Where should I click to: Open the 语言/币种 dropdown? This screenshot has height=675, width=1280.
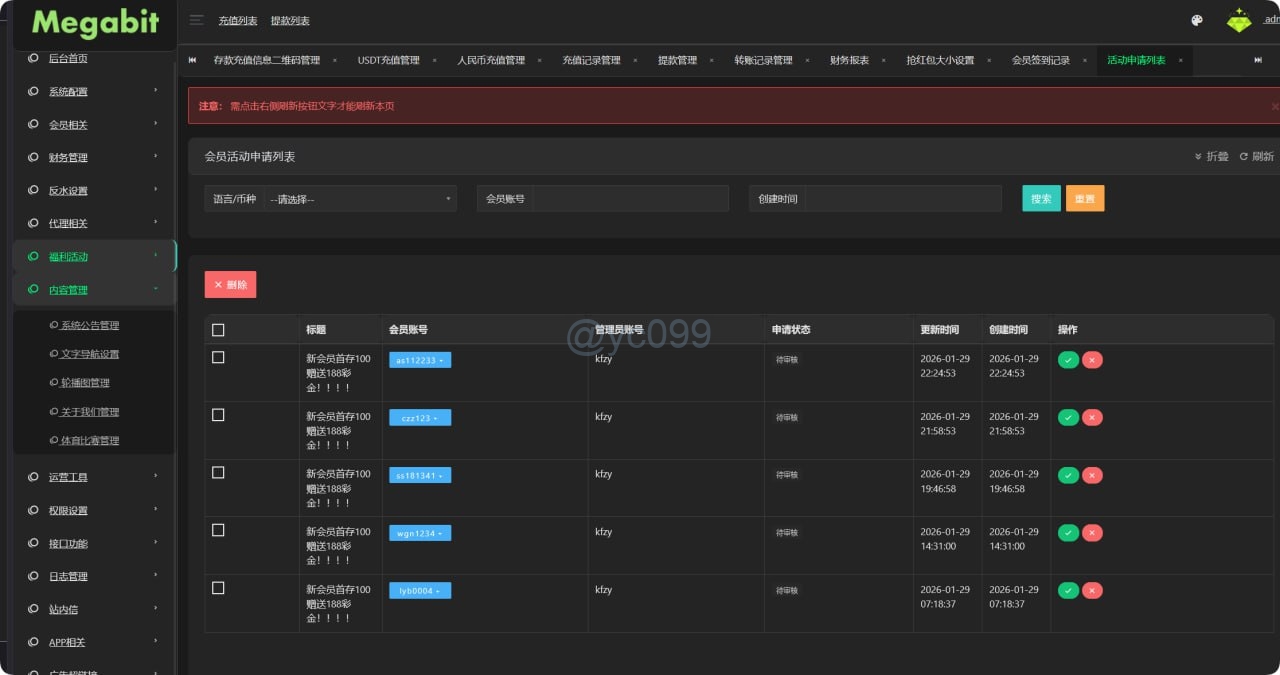[x=360, y=199]
